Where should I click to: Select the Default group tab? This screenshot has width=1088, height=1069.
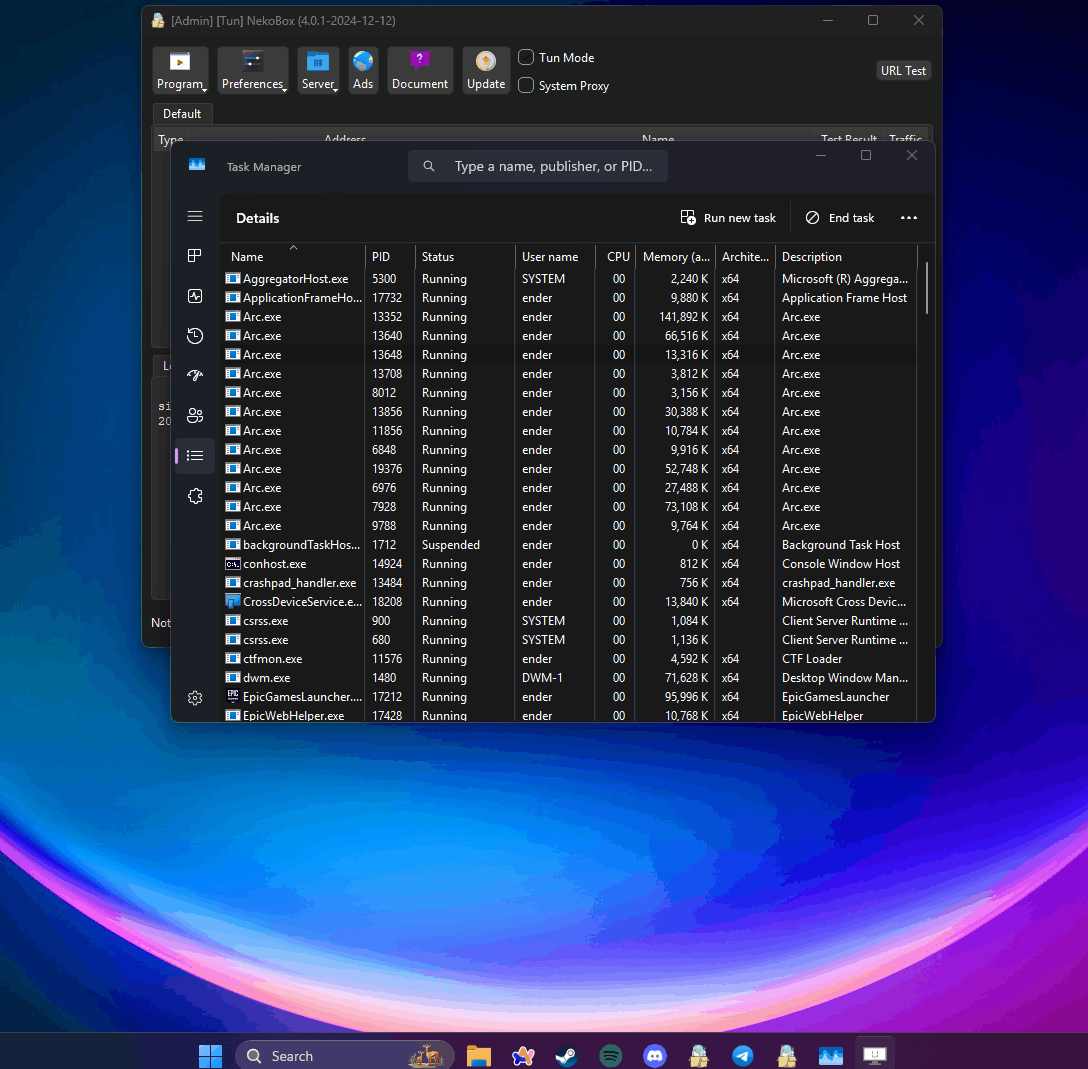pyautogui.click(x=182, y=114)
